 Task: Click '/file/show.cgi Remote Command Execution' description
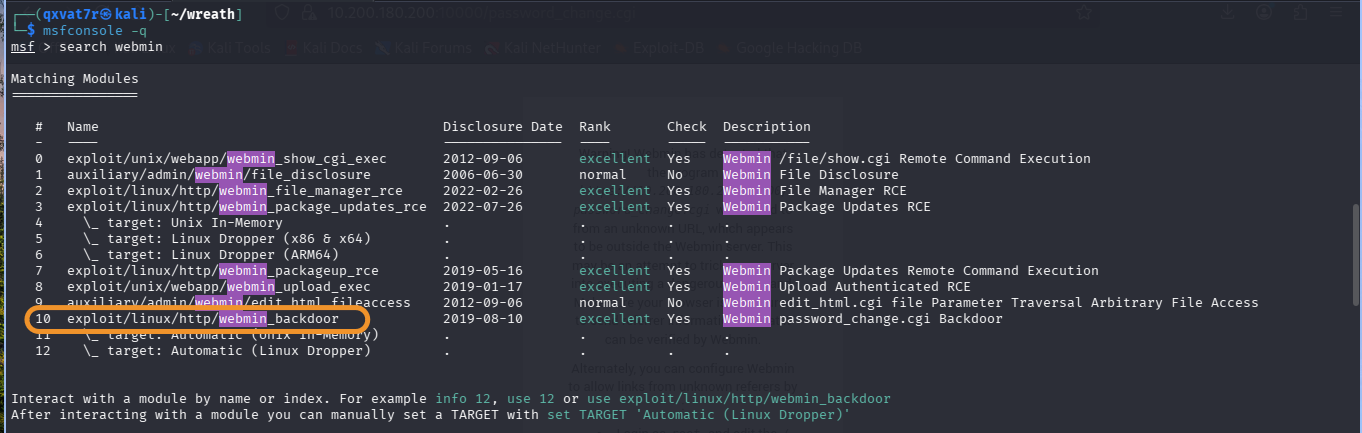(935, 159)
